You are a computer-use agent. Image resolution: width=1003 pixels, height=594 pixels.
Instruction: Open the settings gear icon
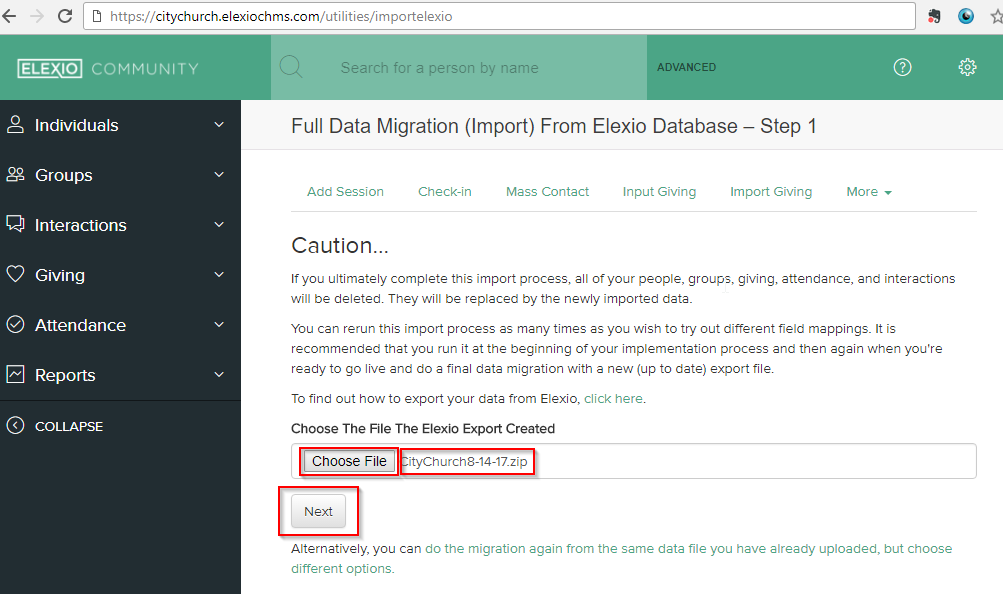(967, 67)
